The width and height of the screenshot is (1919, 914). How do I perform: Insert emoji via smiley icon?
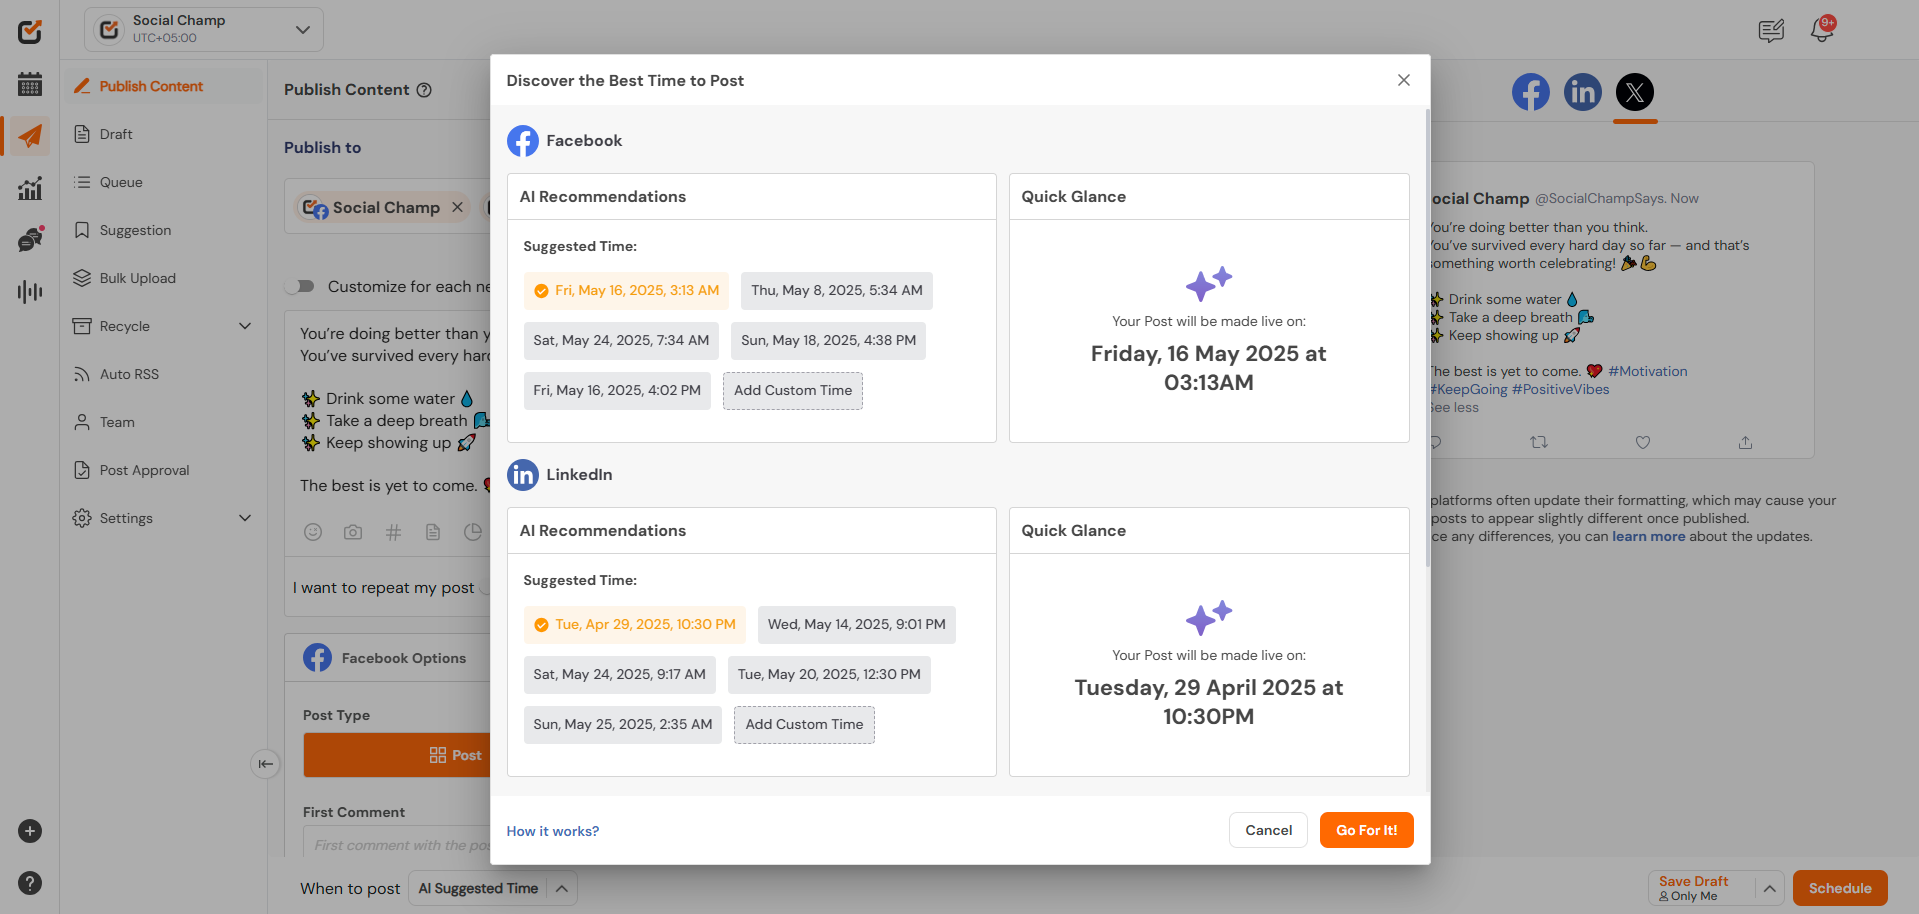pos(313,532)
